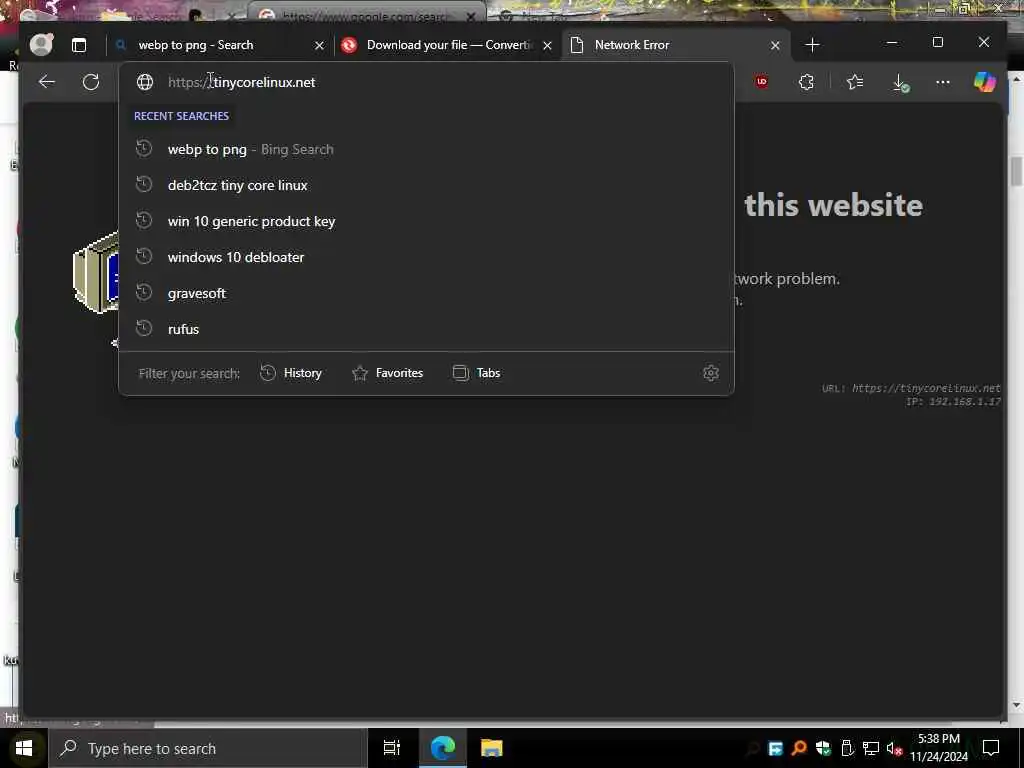Viewport: 1024px width, 768px height.
Task: Open the Settings and more ellipsis
Action: point(942,82)
